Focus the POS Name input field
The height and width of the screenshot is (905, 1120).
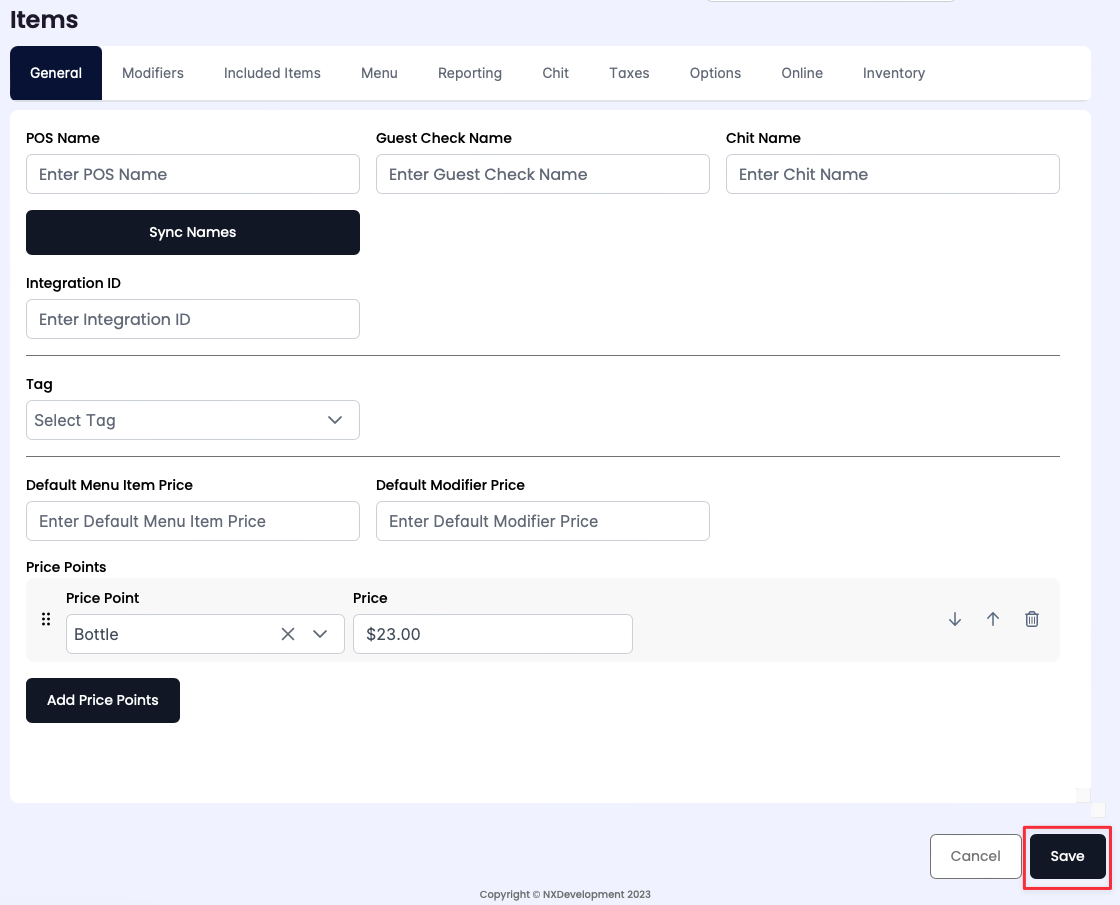[x=192, y=174]
